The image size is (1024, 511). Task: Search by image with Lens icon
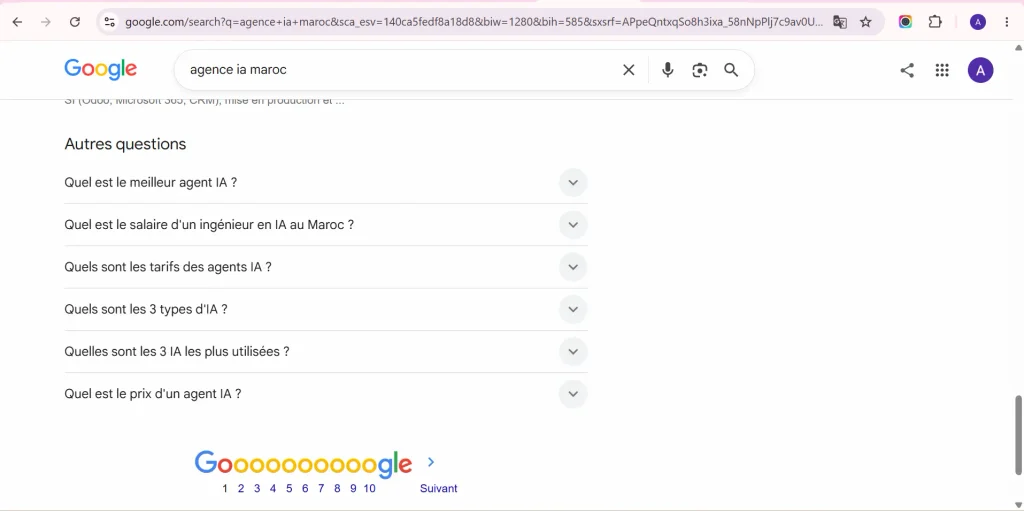pyautogui.click(x=699, y=70)
